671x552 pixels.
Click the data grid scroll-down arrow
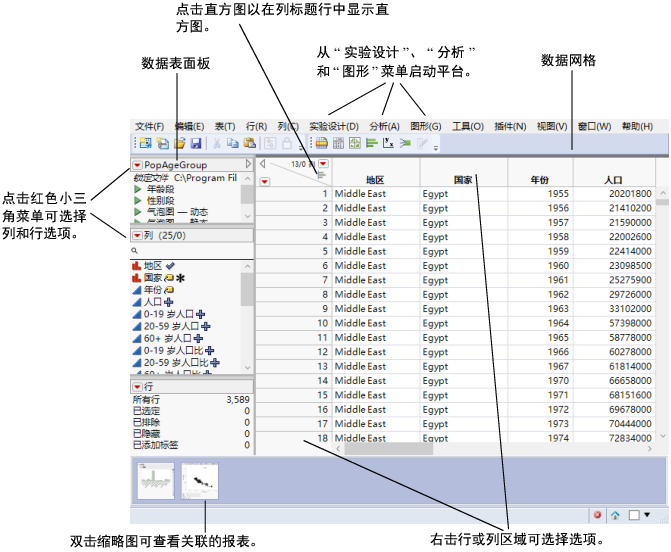point(663,436)
